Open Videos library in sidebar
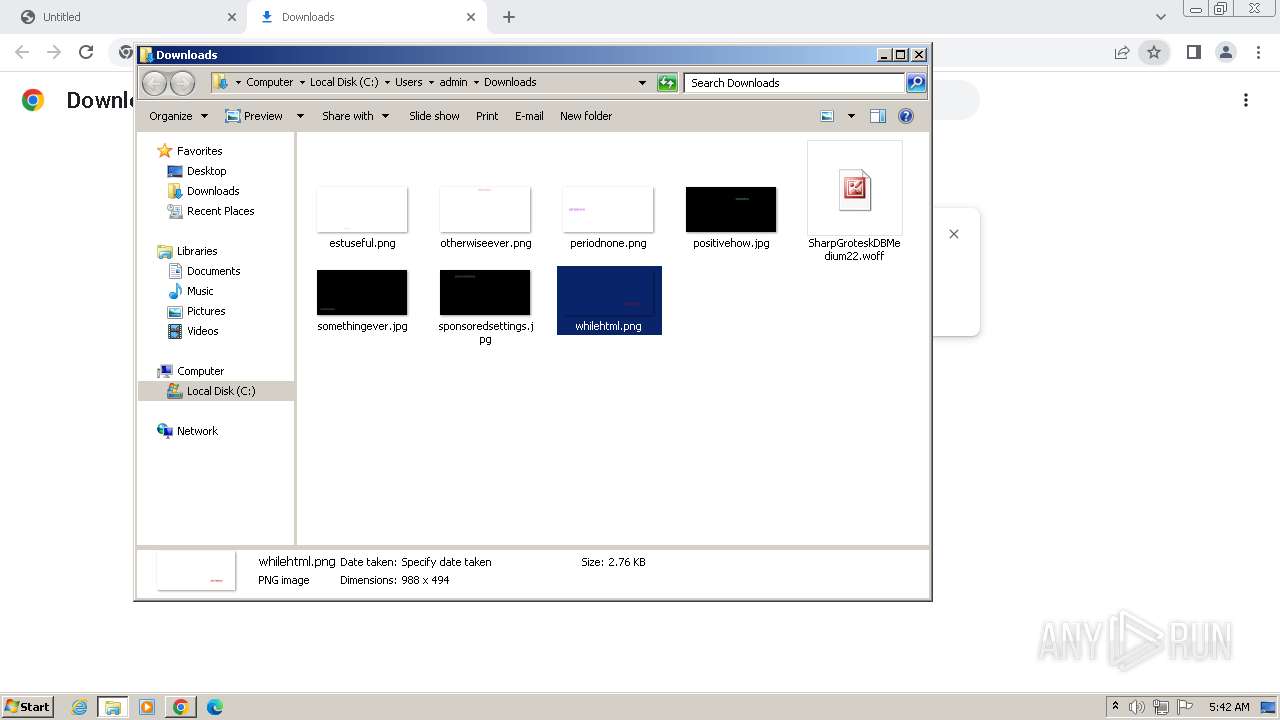 (202, 331)
